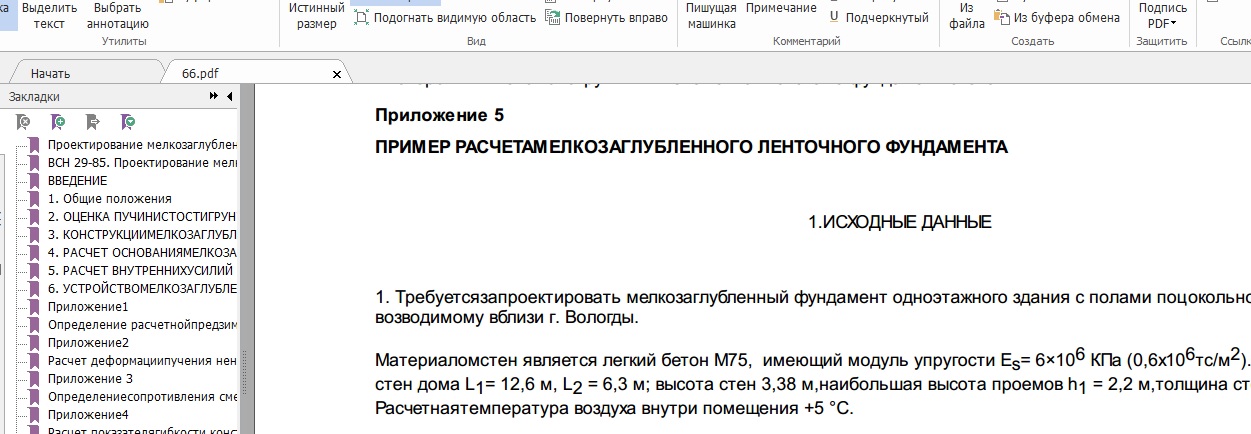Click the move bookmark icon with arrow
1251x434 pixels.
[x=93, y=122]
